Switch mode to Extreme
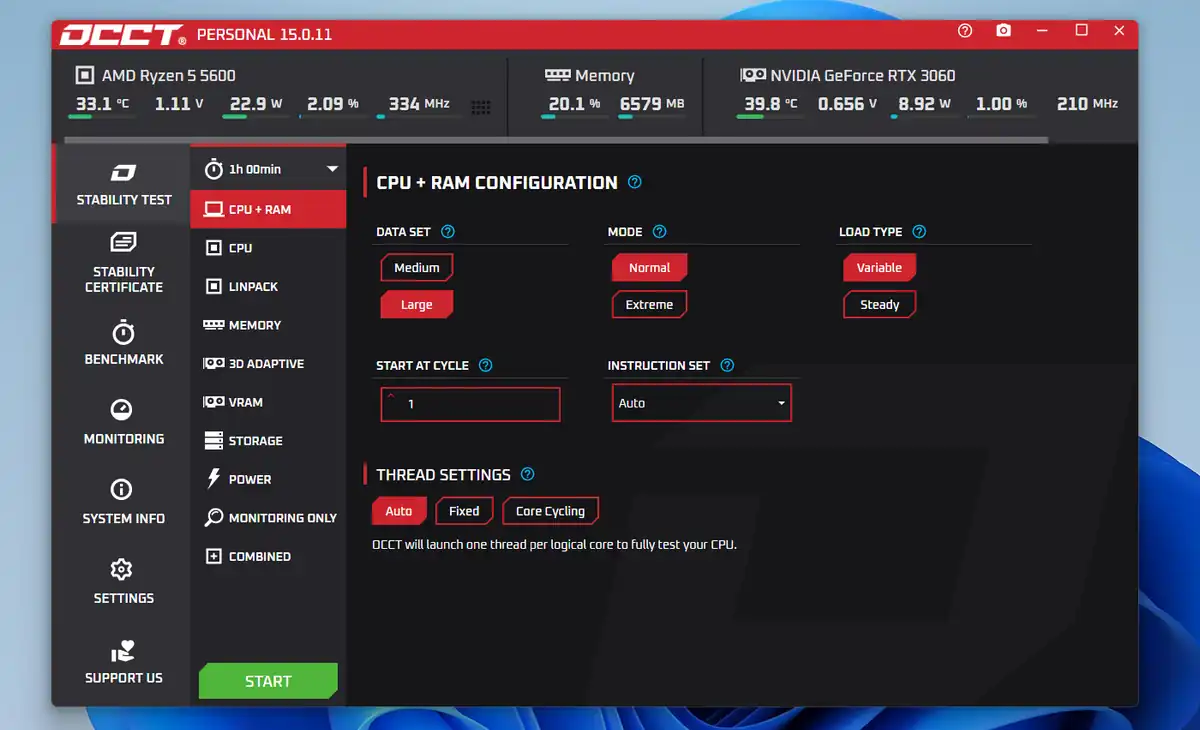Image resolution: width=1200 pixels, height=730 pixels. 649,305
